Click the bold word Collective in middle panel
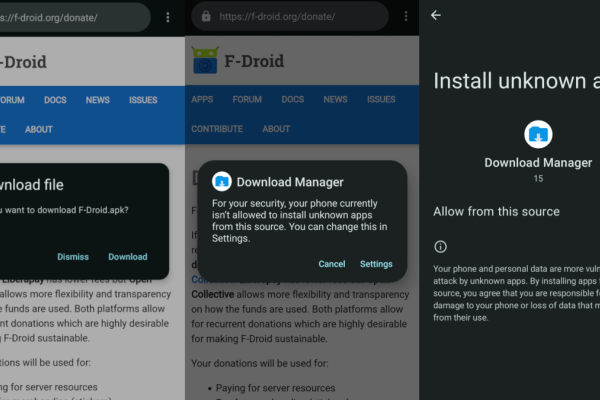 pyautogui.click(x=213, y=294)
